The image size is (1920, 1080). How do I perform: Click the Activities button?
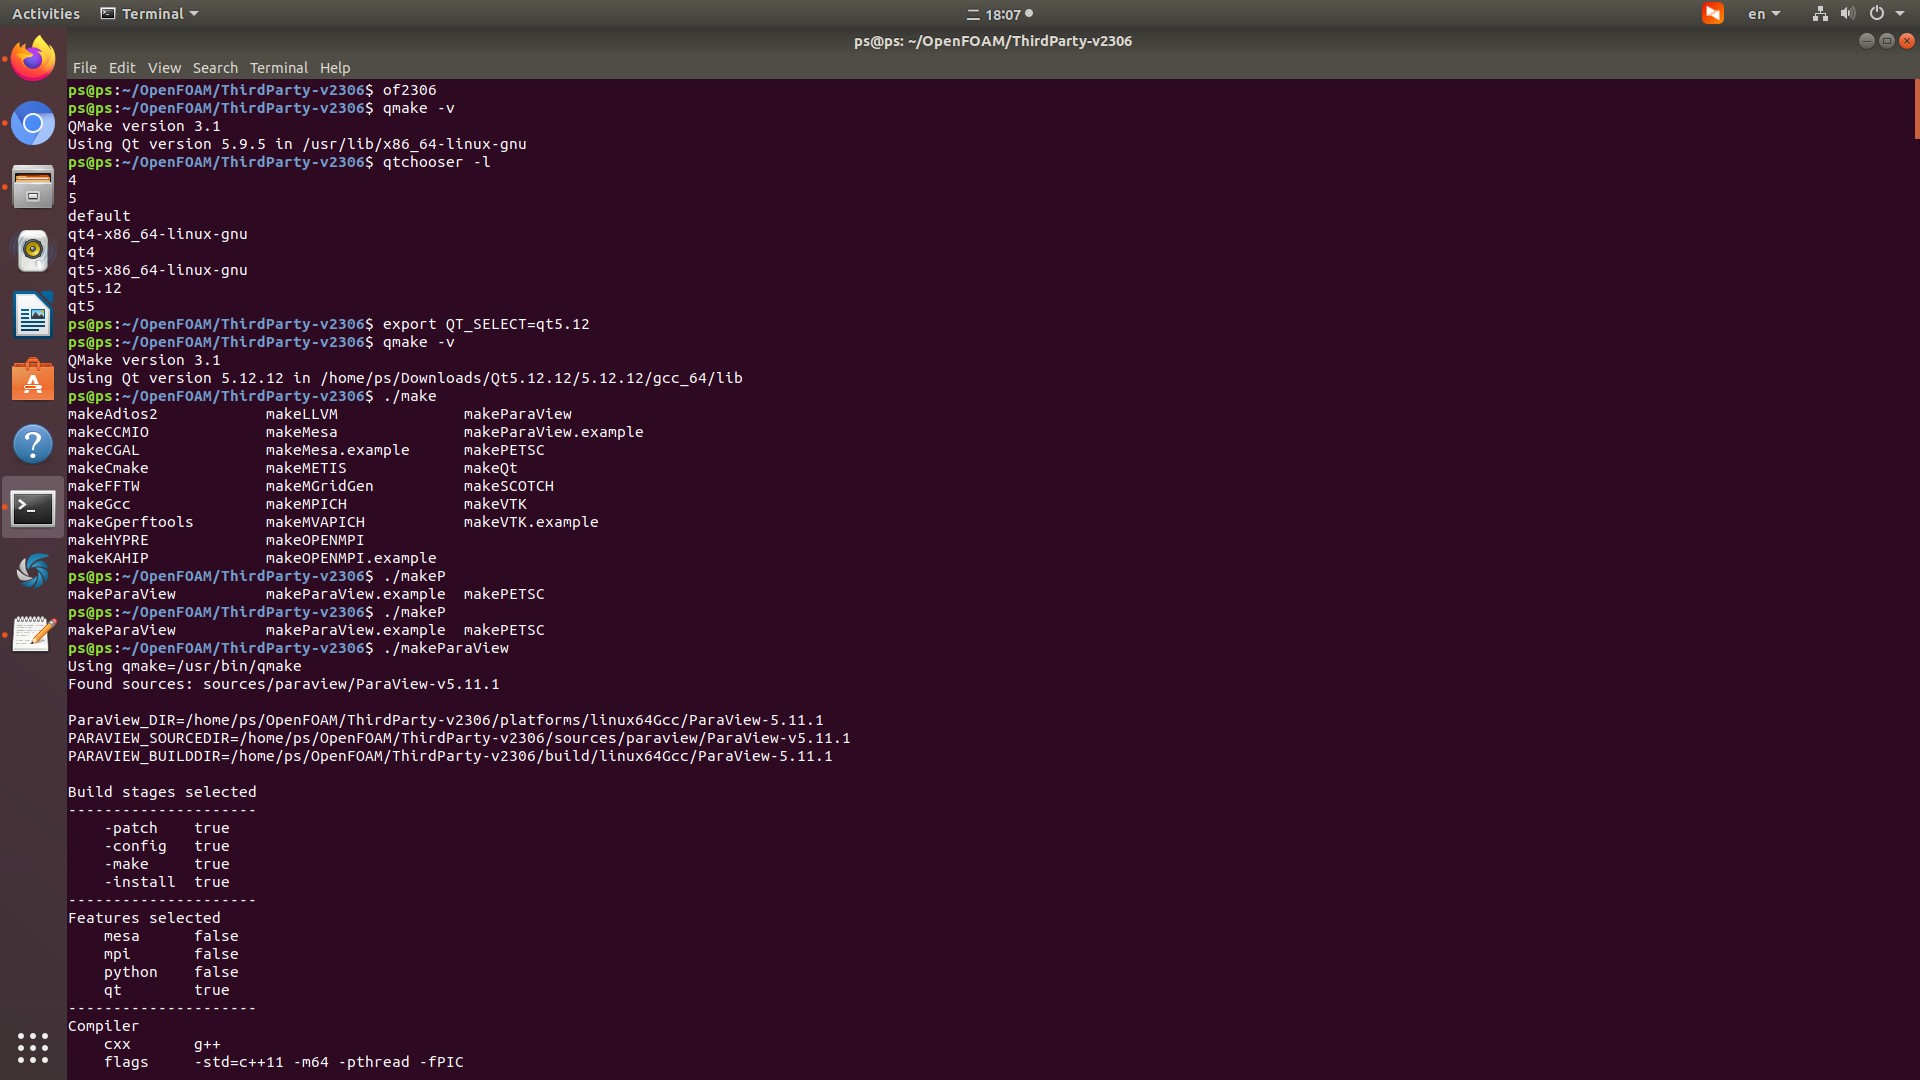[46, 14]
